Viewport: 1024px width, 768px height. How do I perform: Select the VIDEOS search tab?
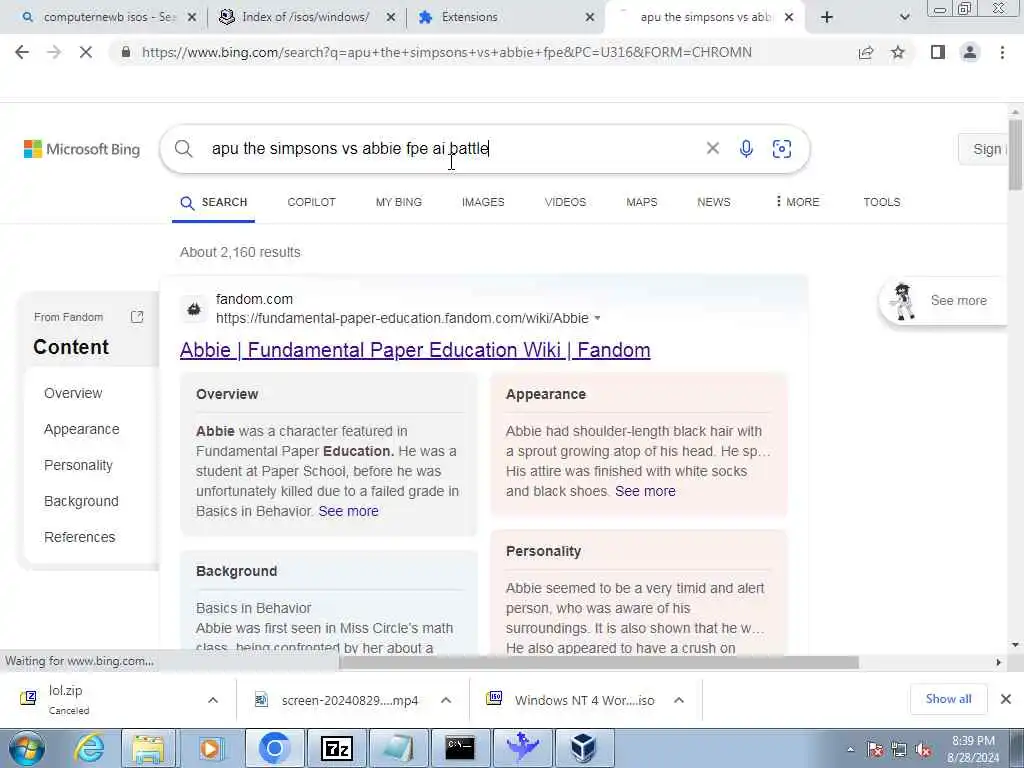[x=566, y=202]
